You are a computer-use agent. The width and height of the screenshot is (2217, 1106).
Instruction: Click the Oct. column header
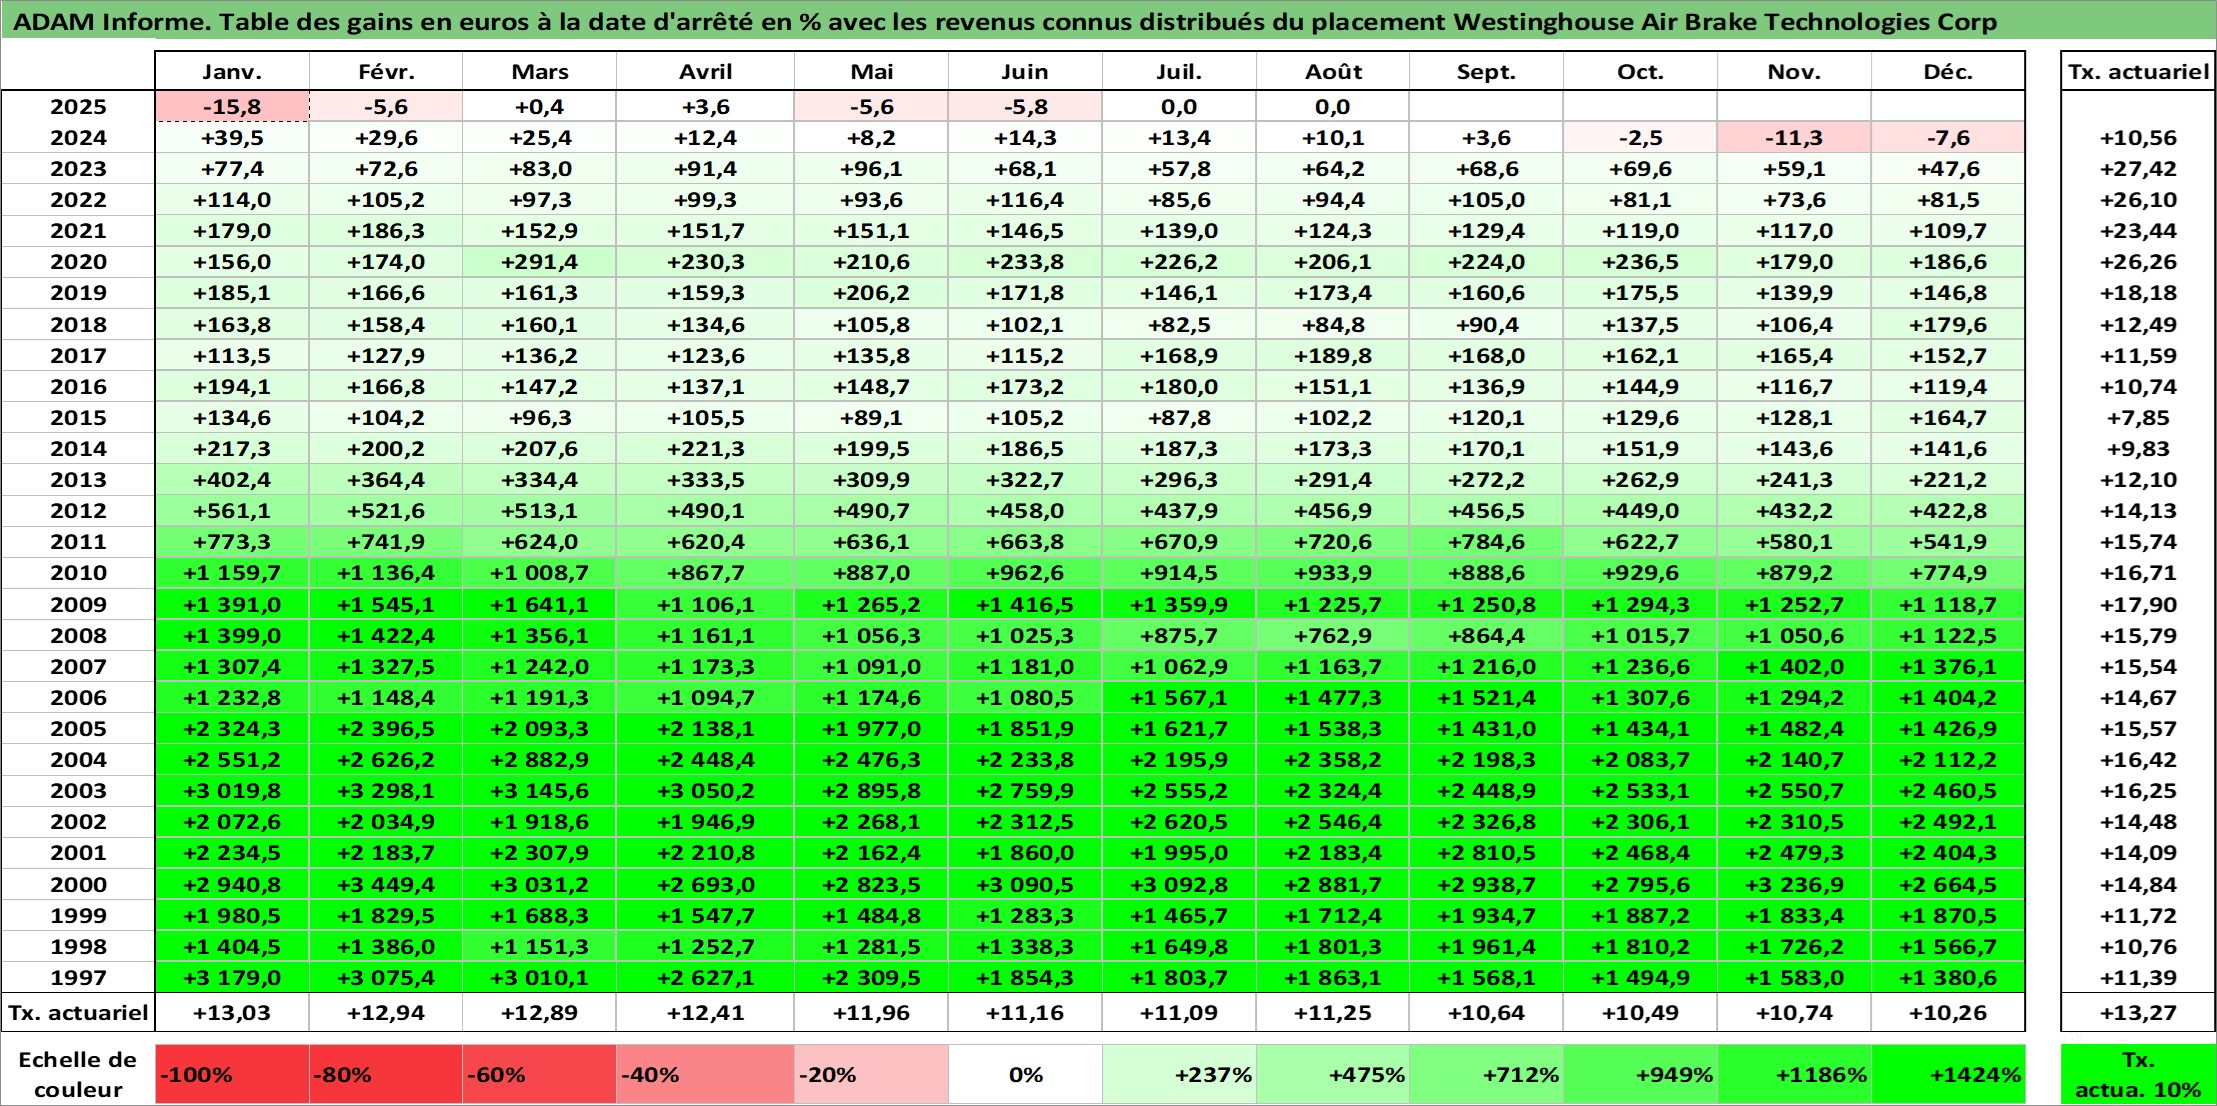1640,71
